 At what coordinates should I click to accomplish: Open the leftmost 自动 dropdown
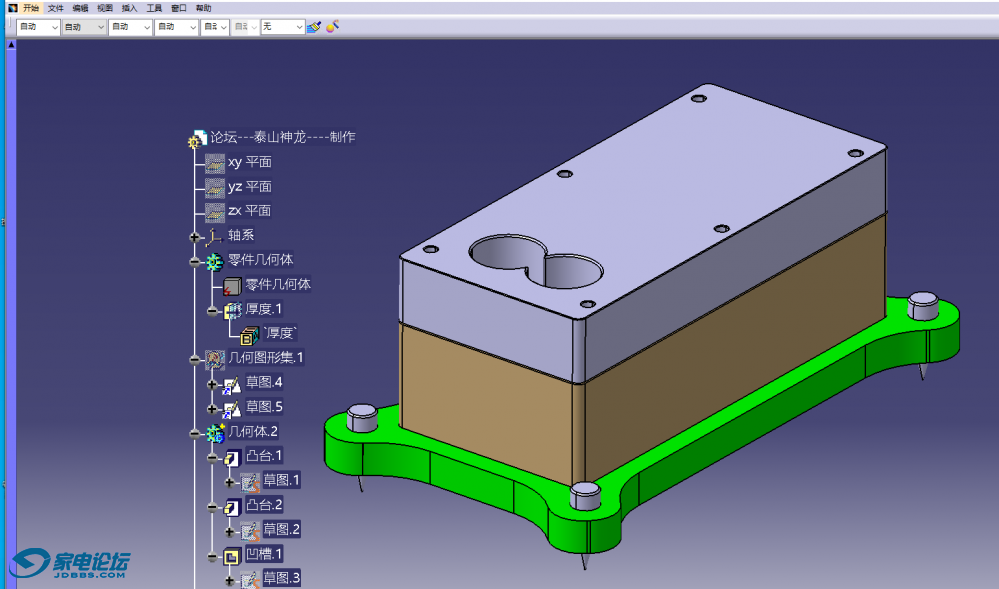coord(39,27)
